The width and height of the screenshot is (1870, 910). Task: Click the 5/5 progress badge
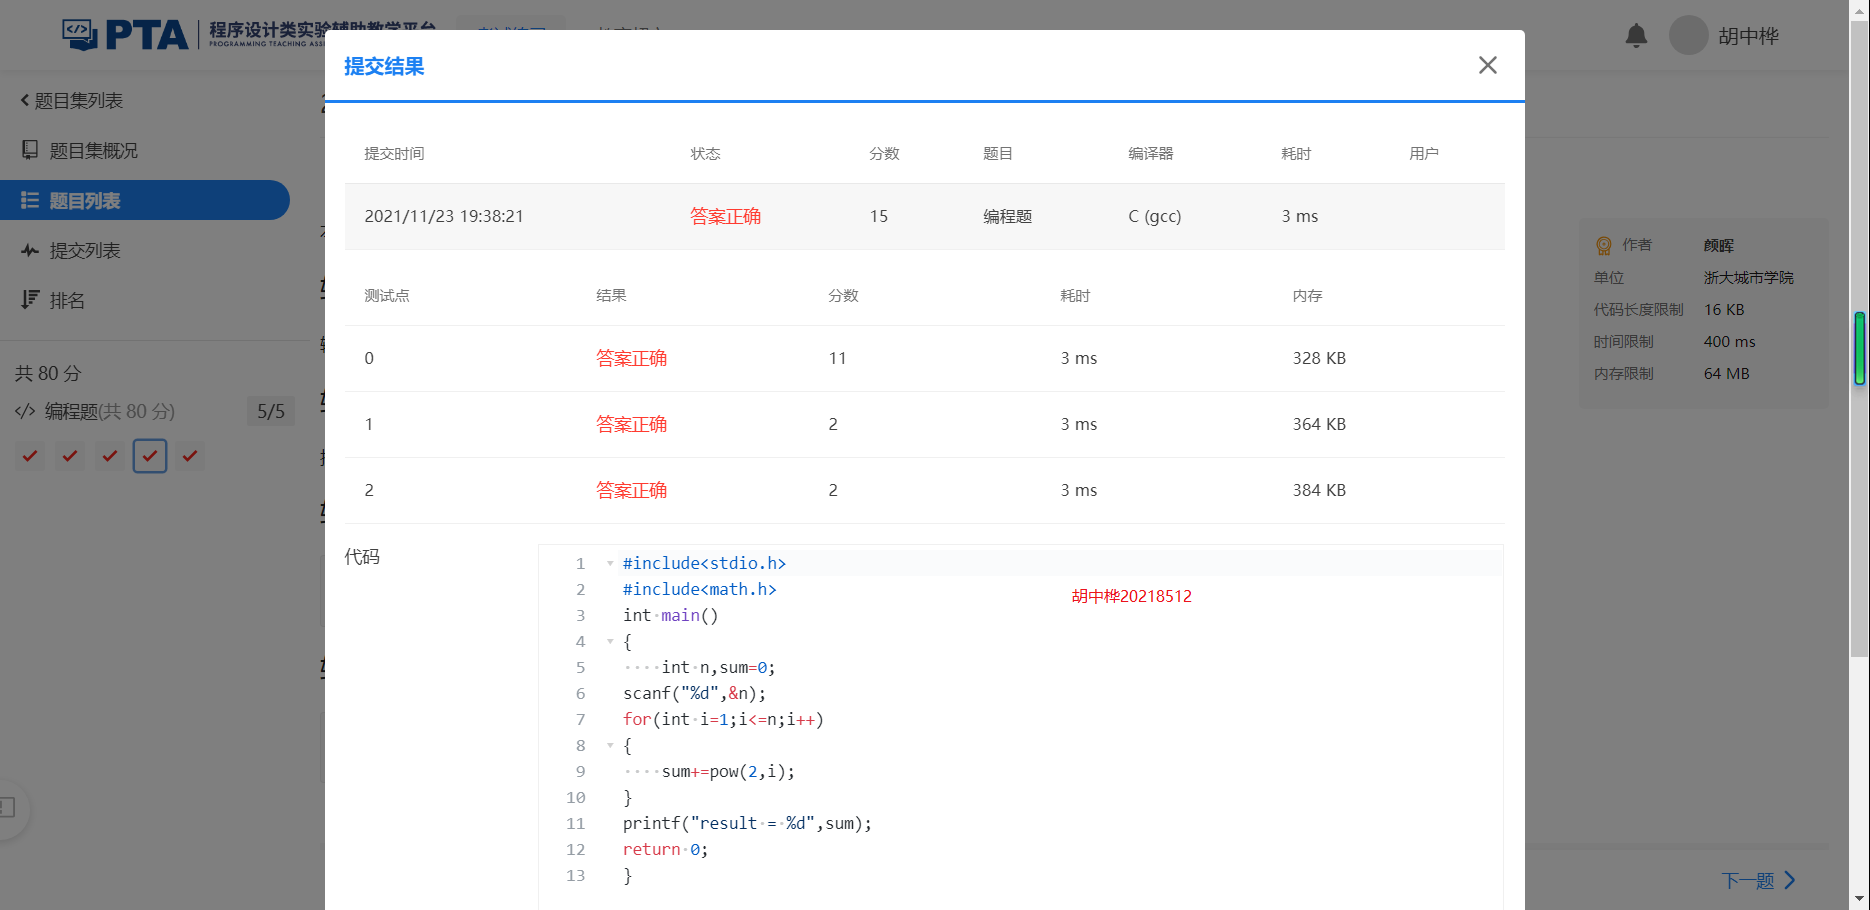tap(271, 412)
